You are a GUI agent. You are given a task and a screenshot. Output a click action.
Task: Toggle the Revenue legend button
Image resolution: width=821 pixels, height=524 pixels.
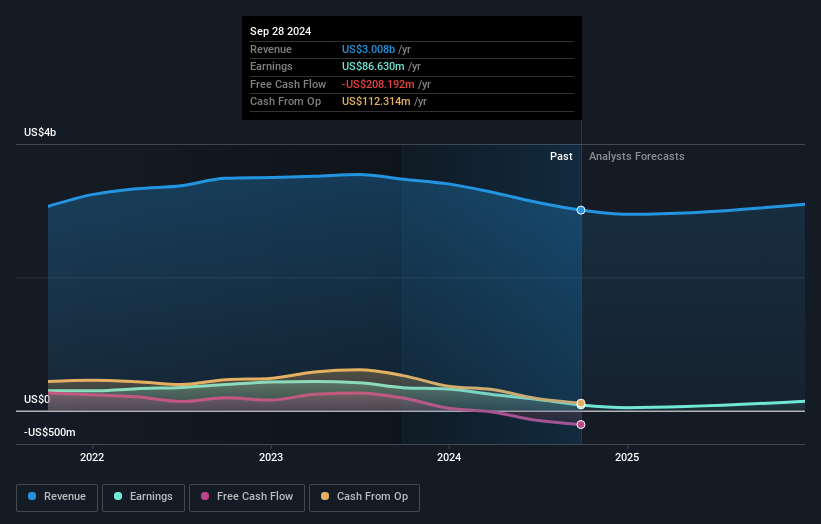pos(57,497)
